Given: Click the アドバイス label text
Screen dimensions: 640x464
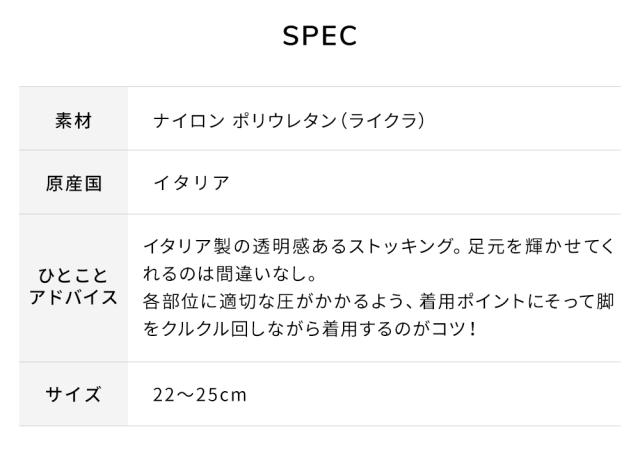Looking at the screenshot, I should coord(73,297).
